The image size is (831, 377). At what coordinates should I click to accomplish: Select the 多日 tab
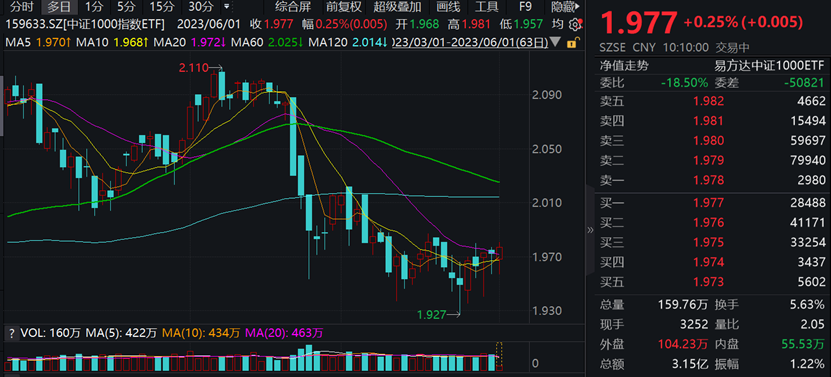58,7
